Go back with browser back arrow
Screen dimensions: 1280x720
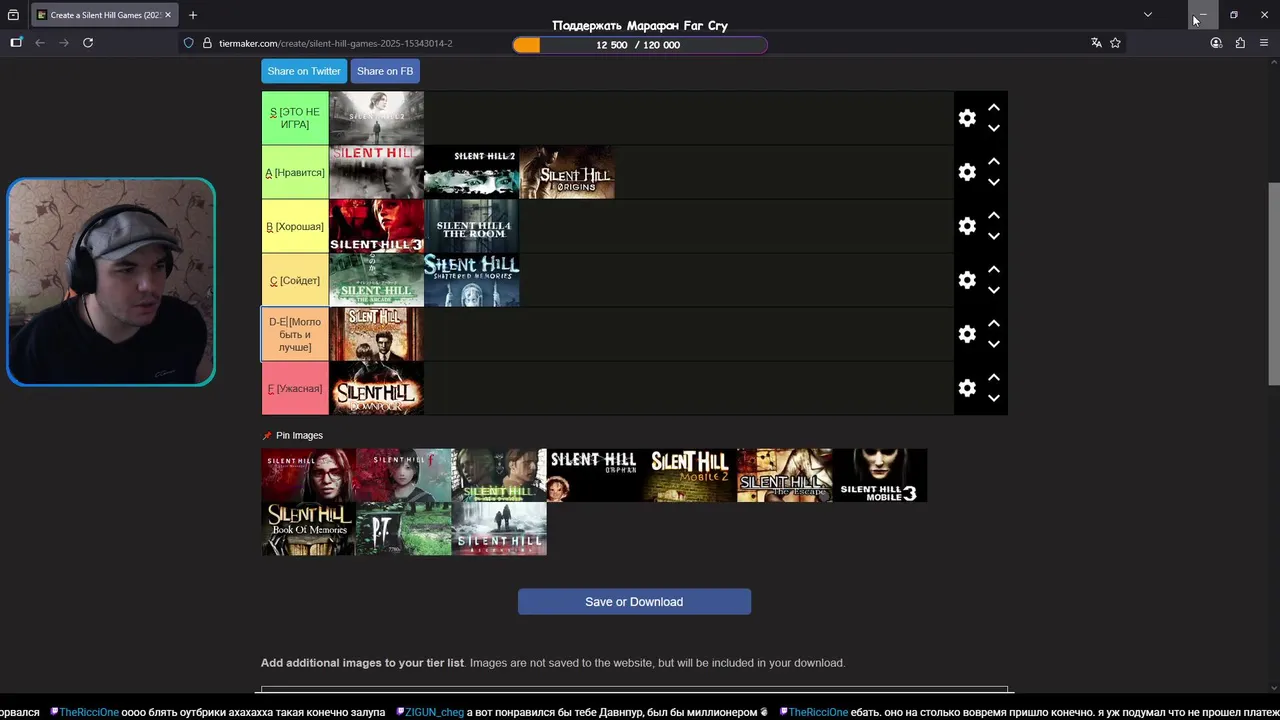point(40,43)
